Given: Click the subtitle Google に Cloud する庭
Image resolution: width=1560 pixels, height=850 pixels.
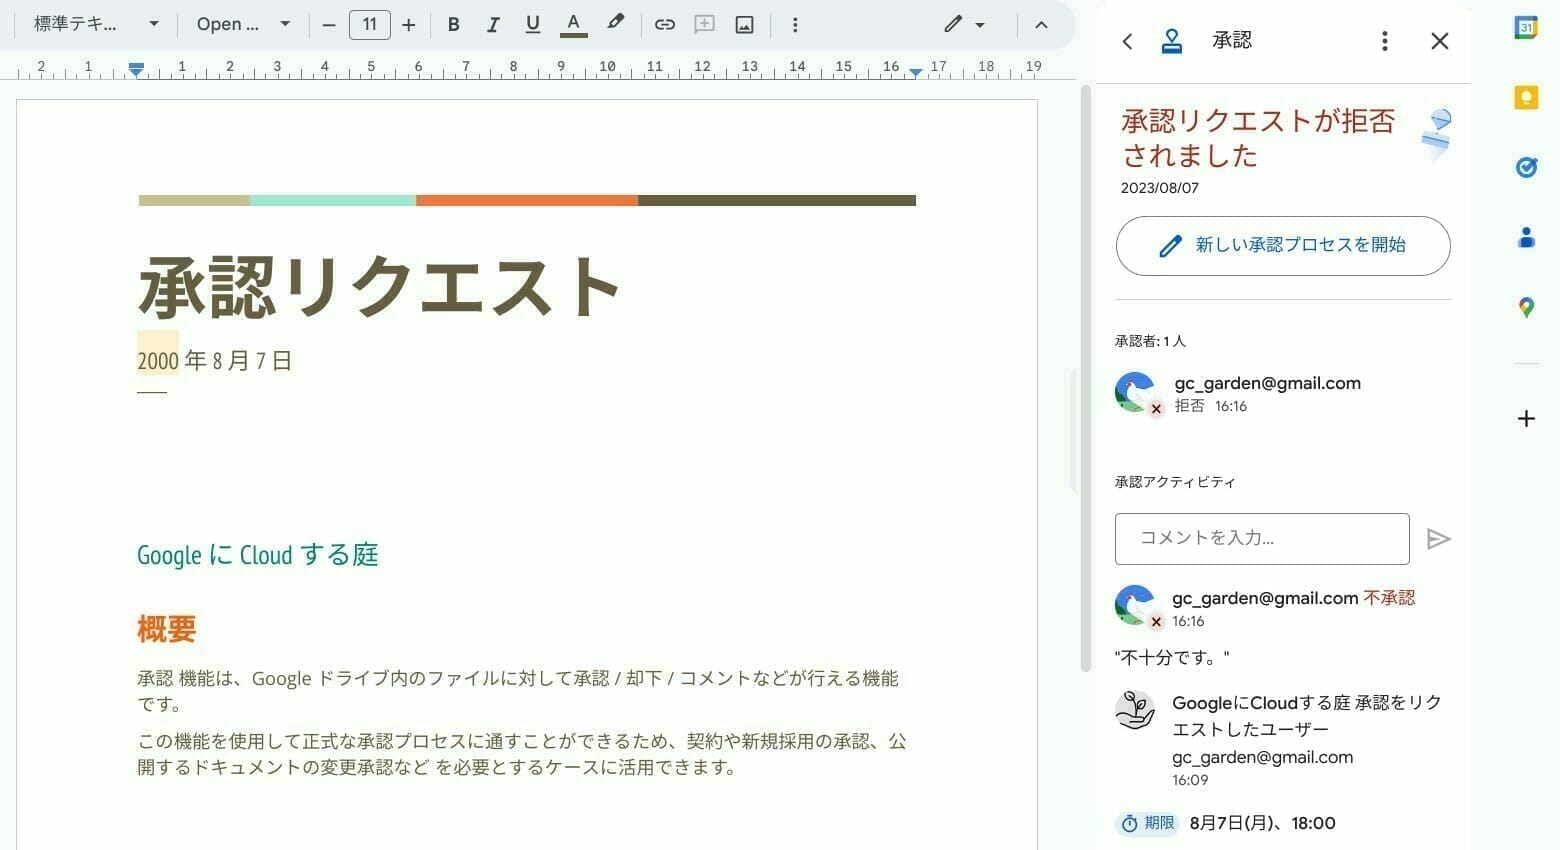Looking at the screenshot, I should pyautogui.click(x=258, y=555).
